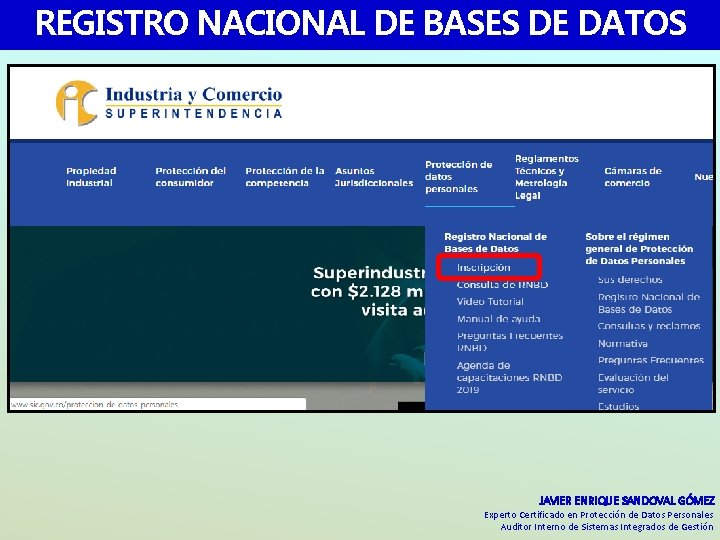This screenshot has height=540, width=720.
Task: Open right column Registro Nacional de Bases de Datos link under Sus derechos
Action: point(649,303)
